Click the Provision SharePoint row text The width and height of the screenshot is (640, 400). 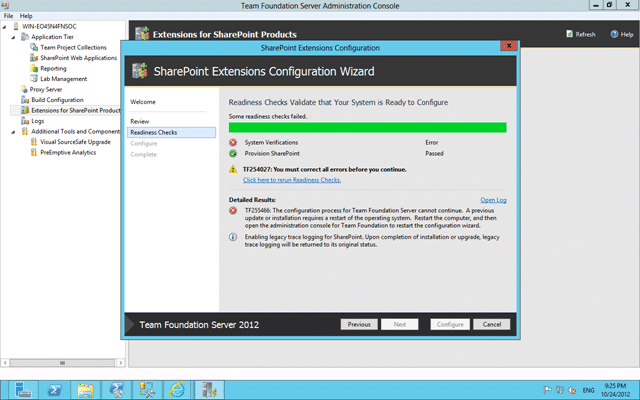[272, 153]
